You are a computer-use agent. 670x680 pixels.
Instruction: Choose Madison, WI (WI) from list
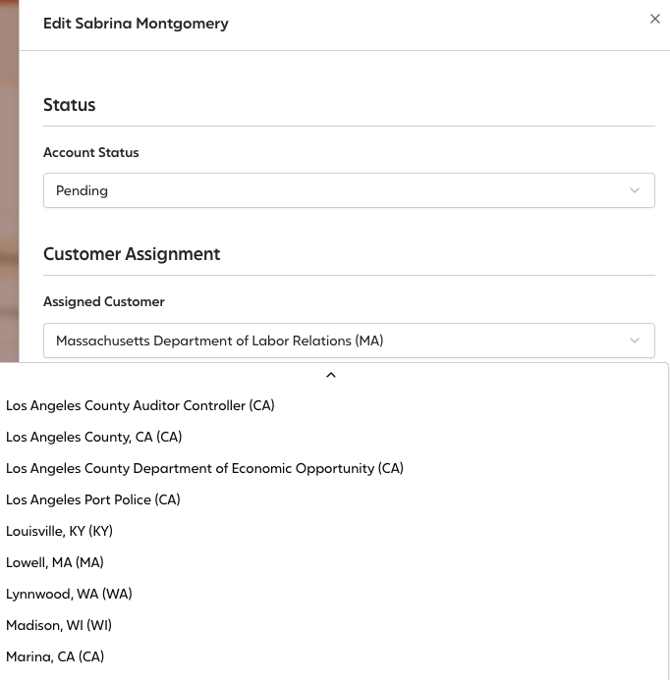[x=334, y=625]
